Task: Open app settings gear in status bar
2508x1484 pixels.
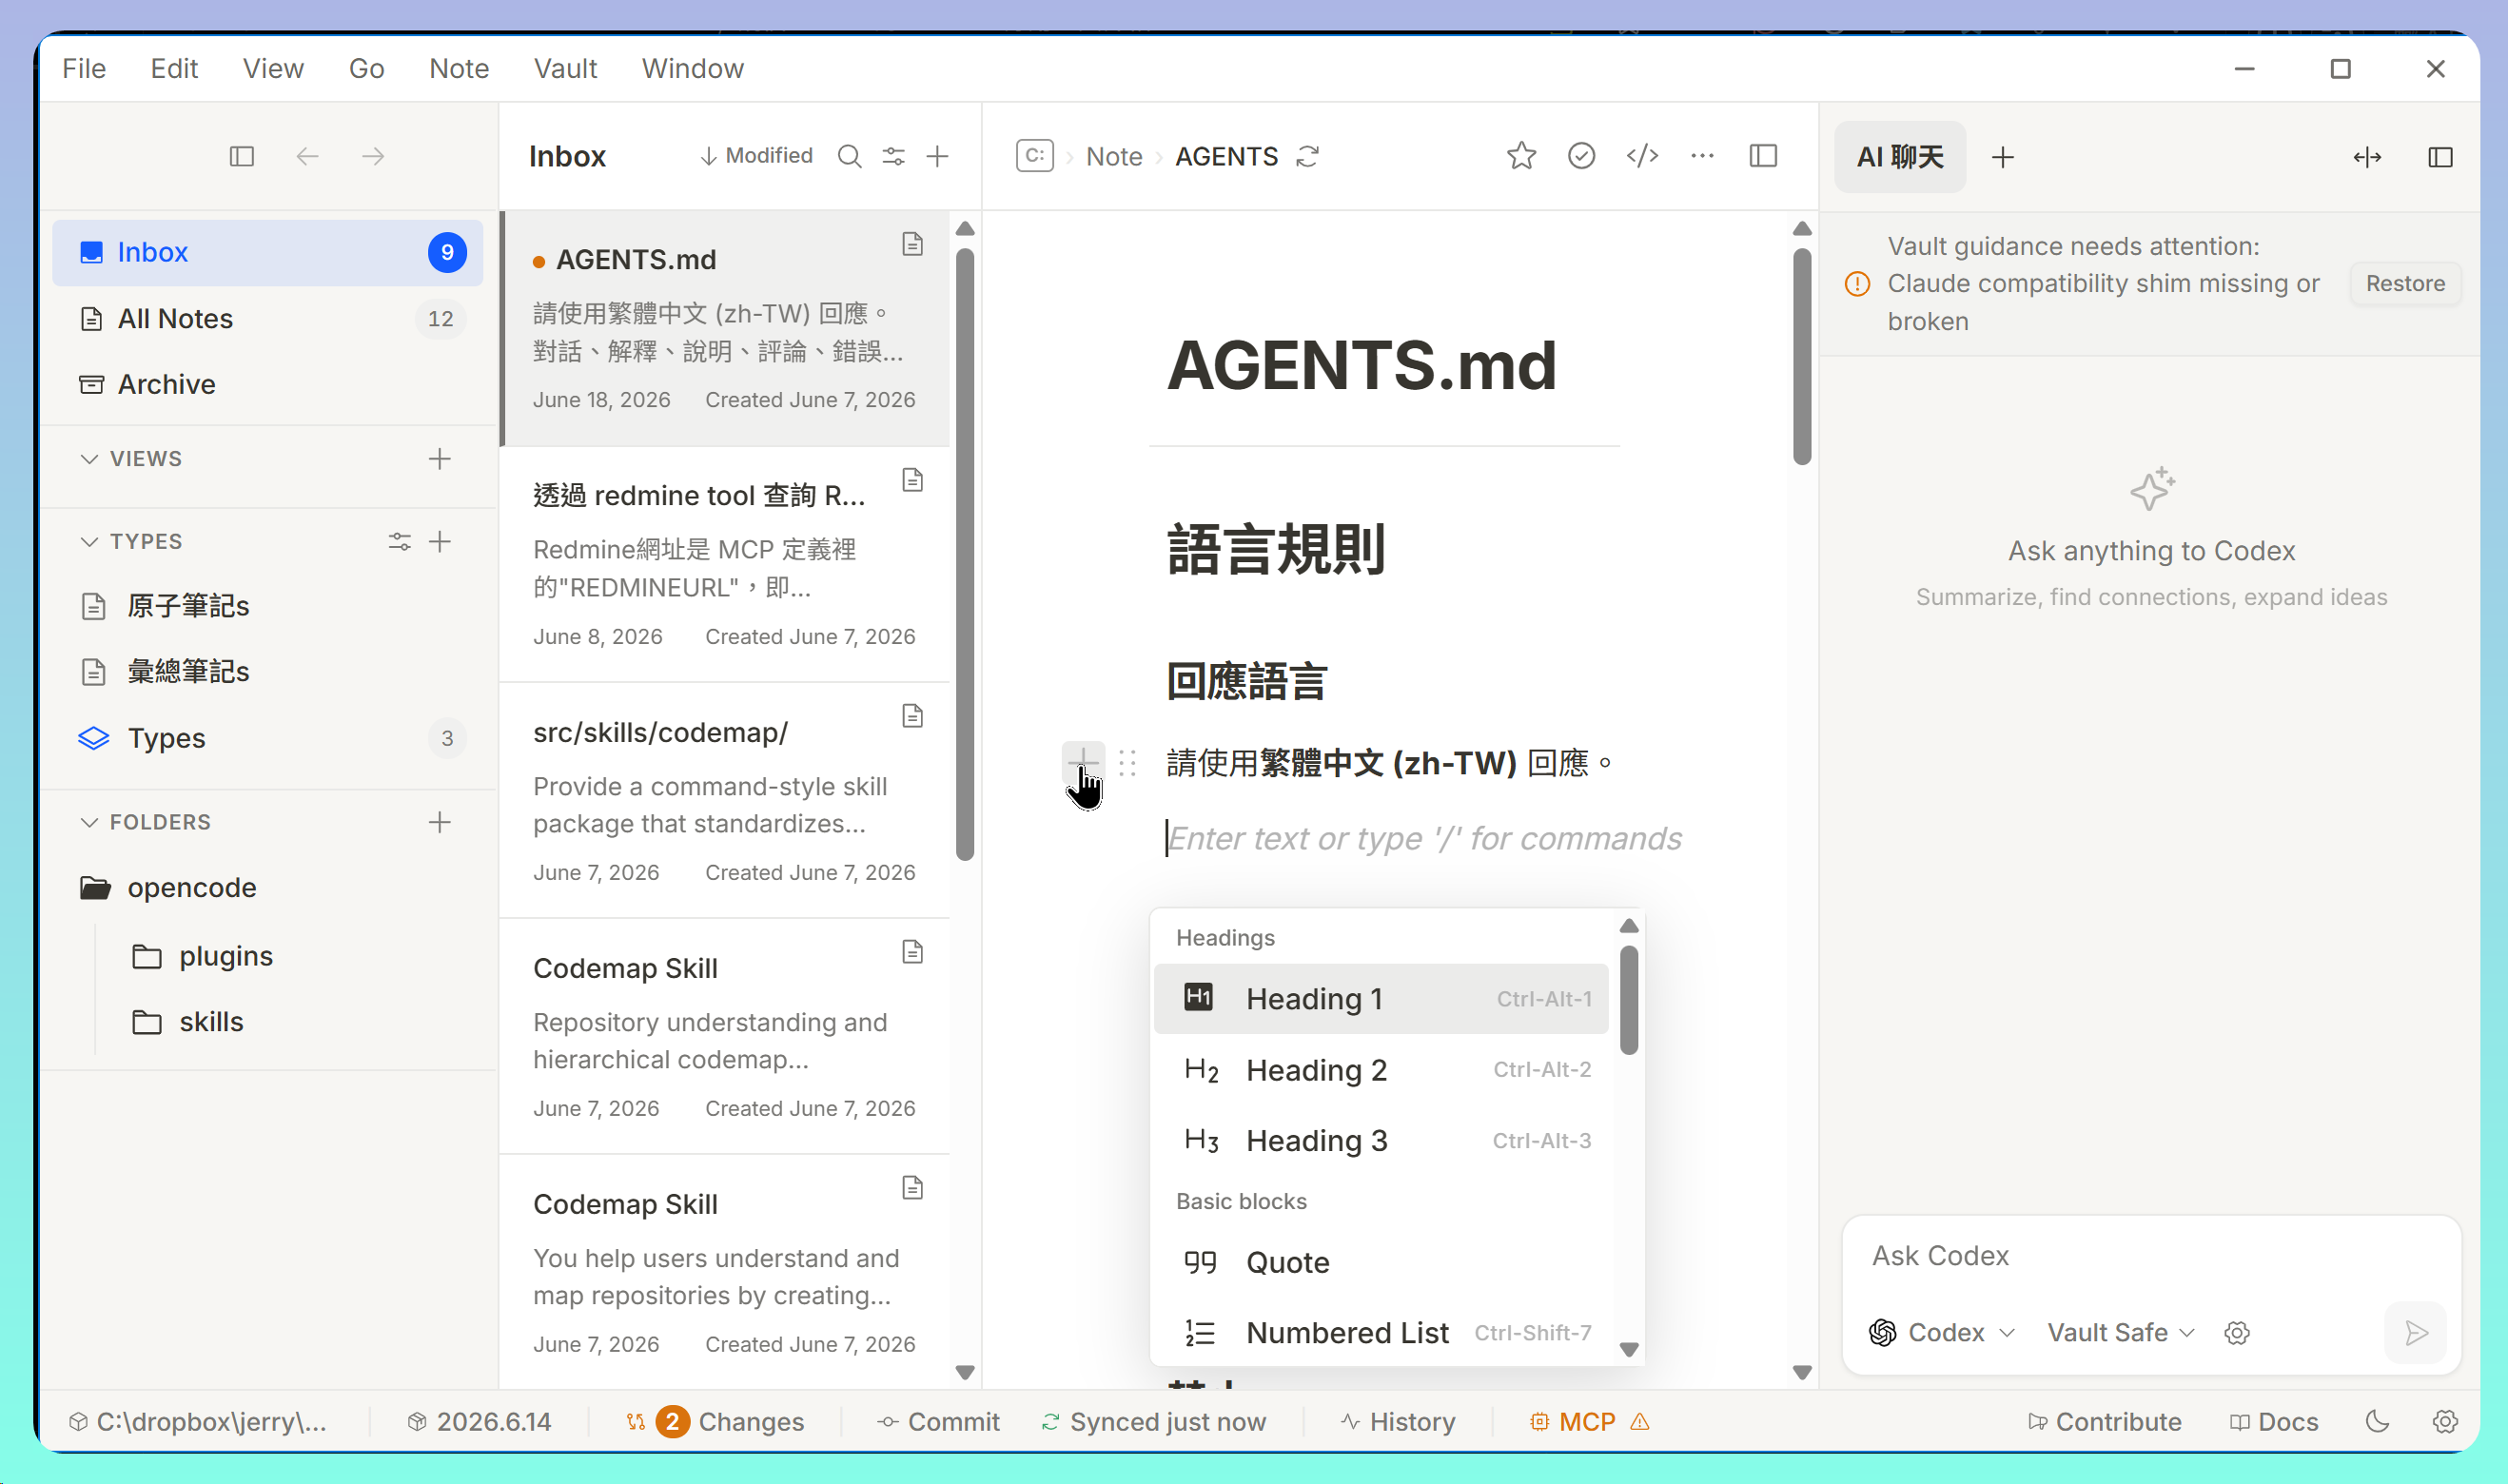Action: click(x=2445, y=1421)
